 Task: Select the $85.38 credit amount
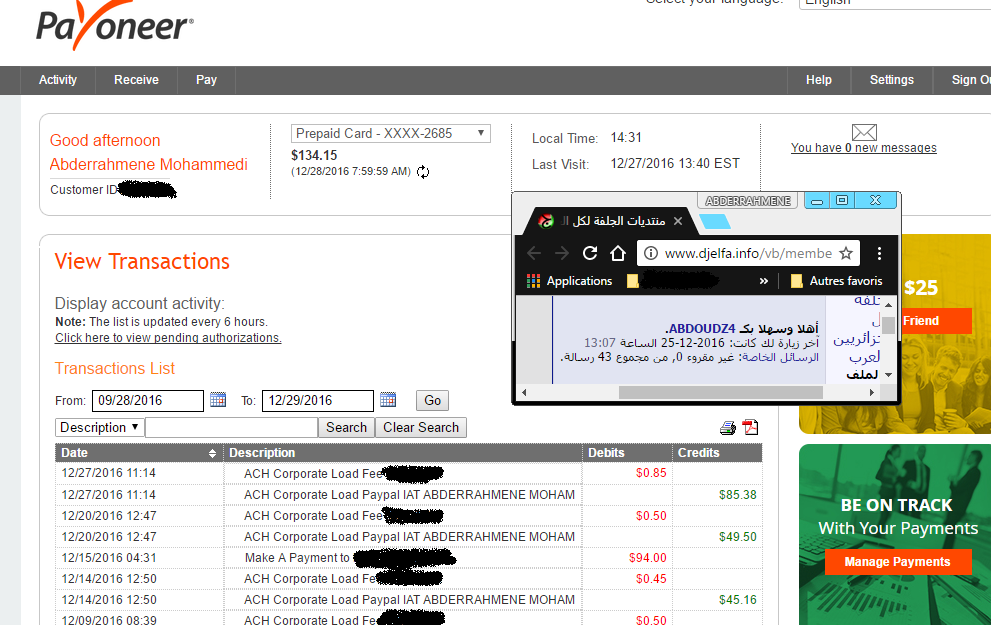click(738, 495)
